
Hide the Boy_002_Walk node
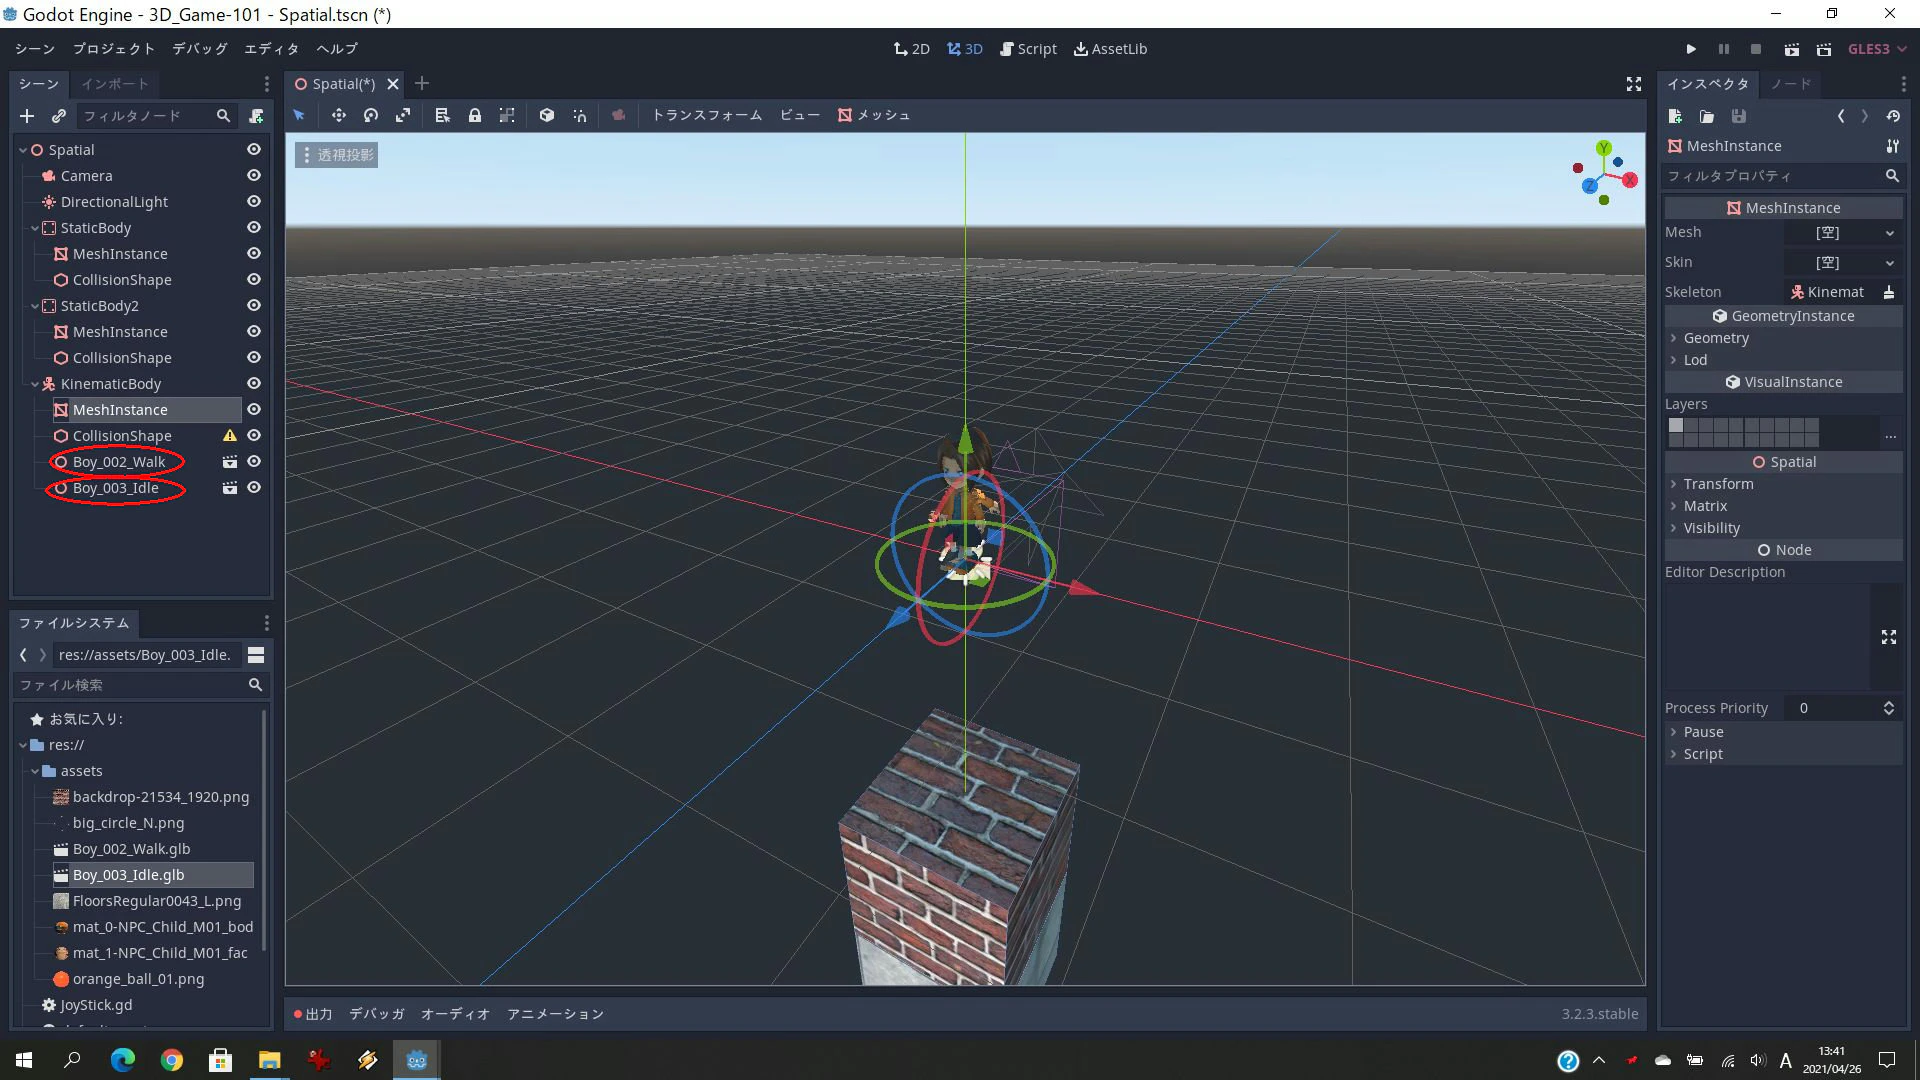[x=254, y=462]
